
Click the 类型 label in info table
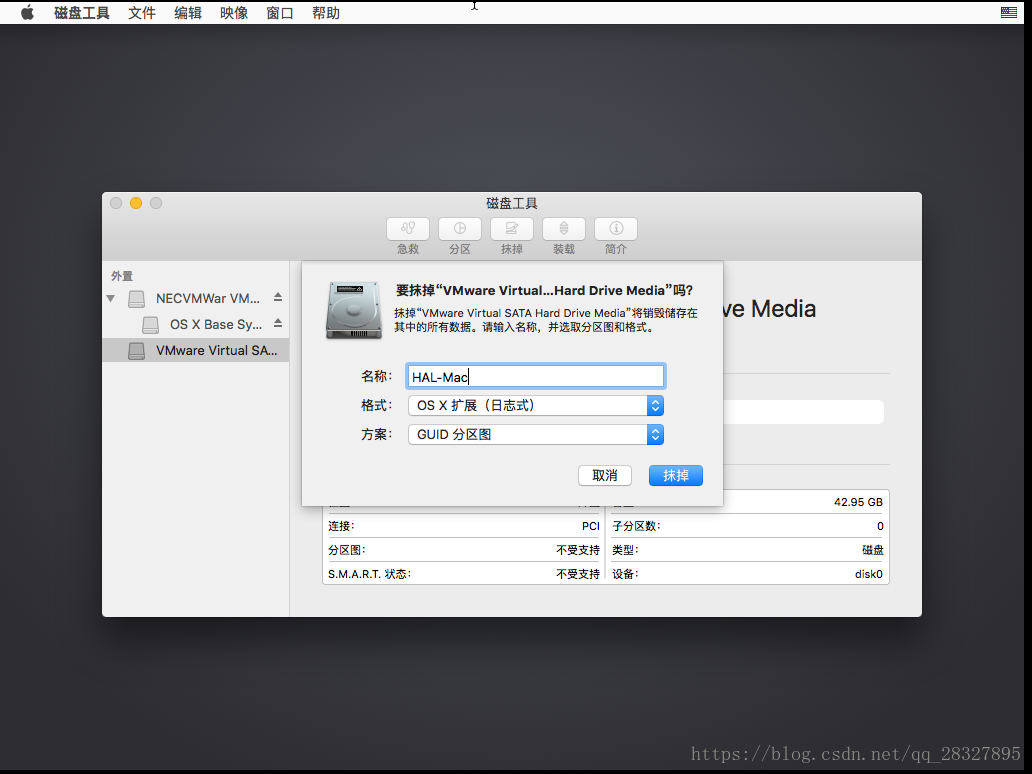click(x=625, y=550)
